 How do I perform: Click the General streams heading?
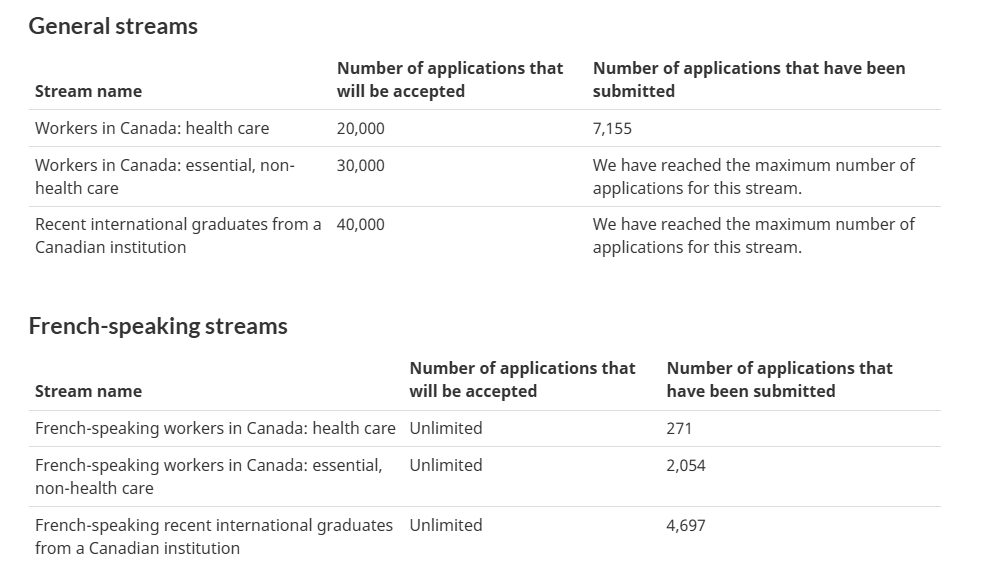pos(113,27)
